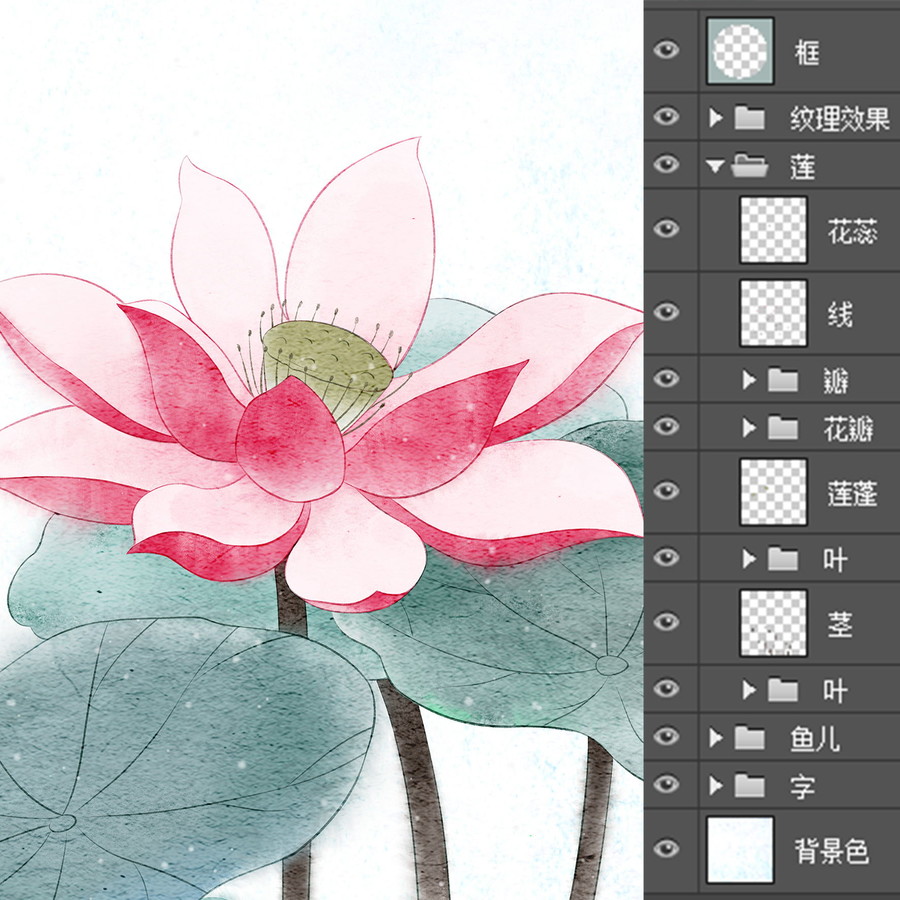The height and width of the screenshot is (900, 900).
Task: Toggle visibility of the 瓣 group
Action: [x=666, y=378]
